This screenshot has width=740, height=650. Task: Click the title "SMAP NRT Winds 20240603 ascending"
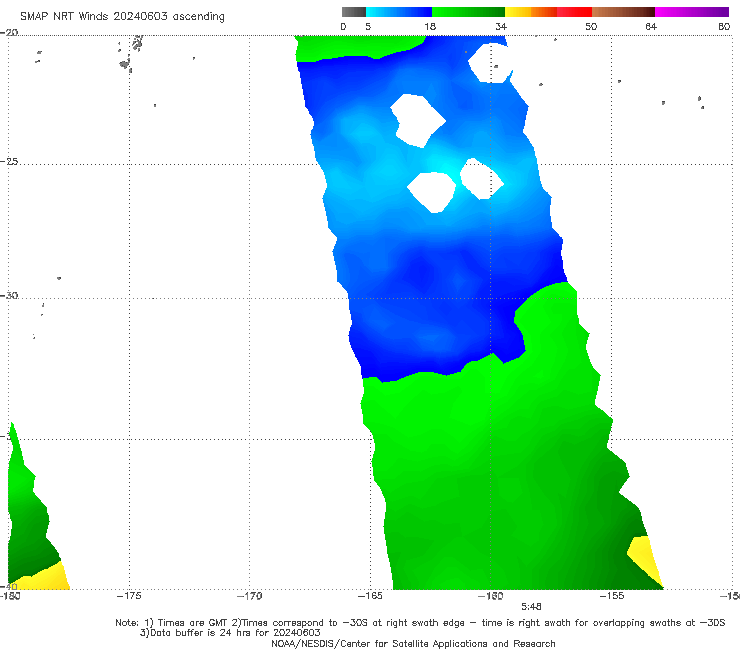click(x=122, y=17)
